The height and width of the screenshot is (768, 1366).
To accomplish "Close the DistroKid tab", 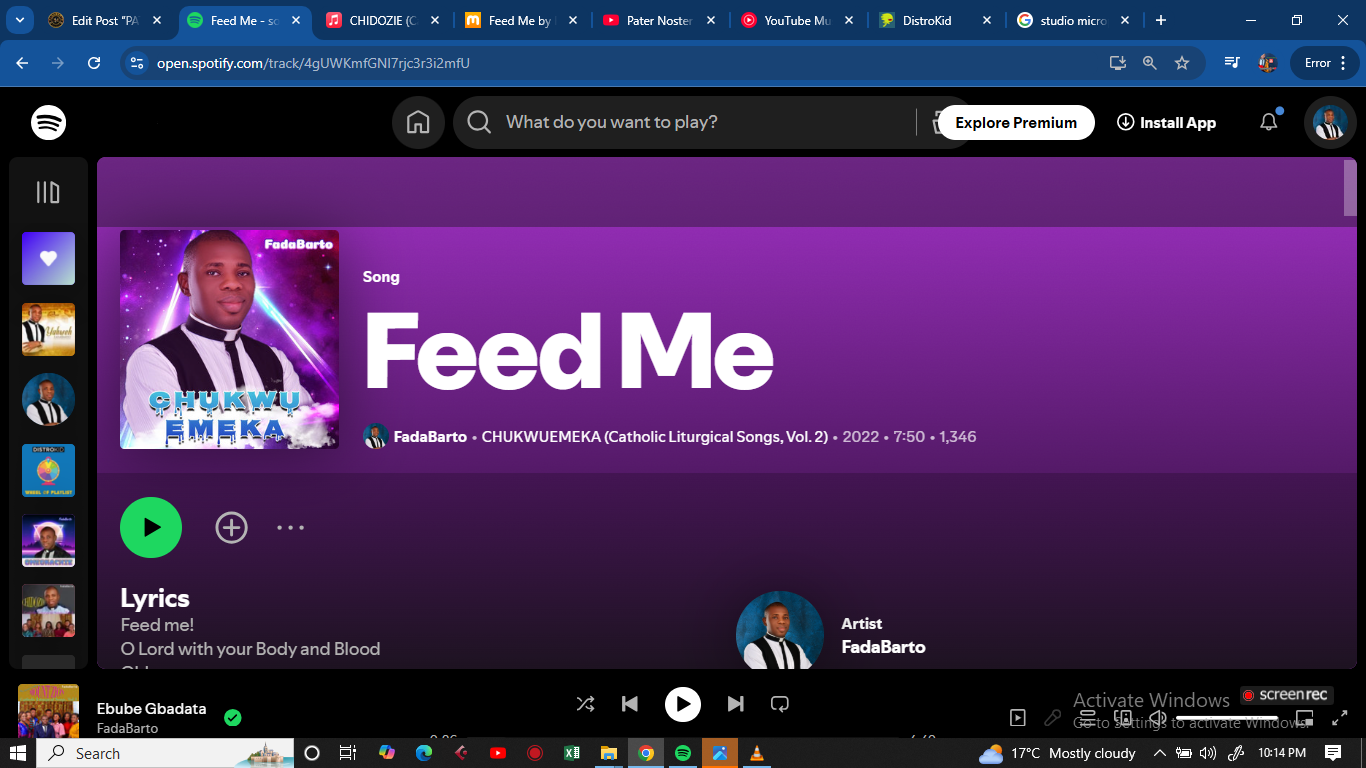I will point(987,20).
